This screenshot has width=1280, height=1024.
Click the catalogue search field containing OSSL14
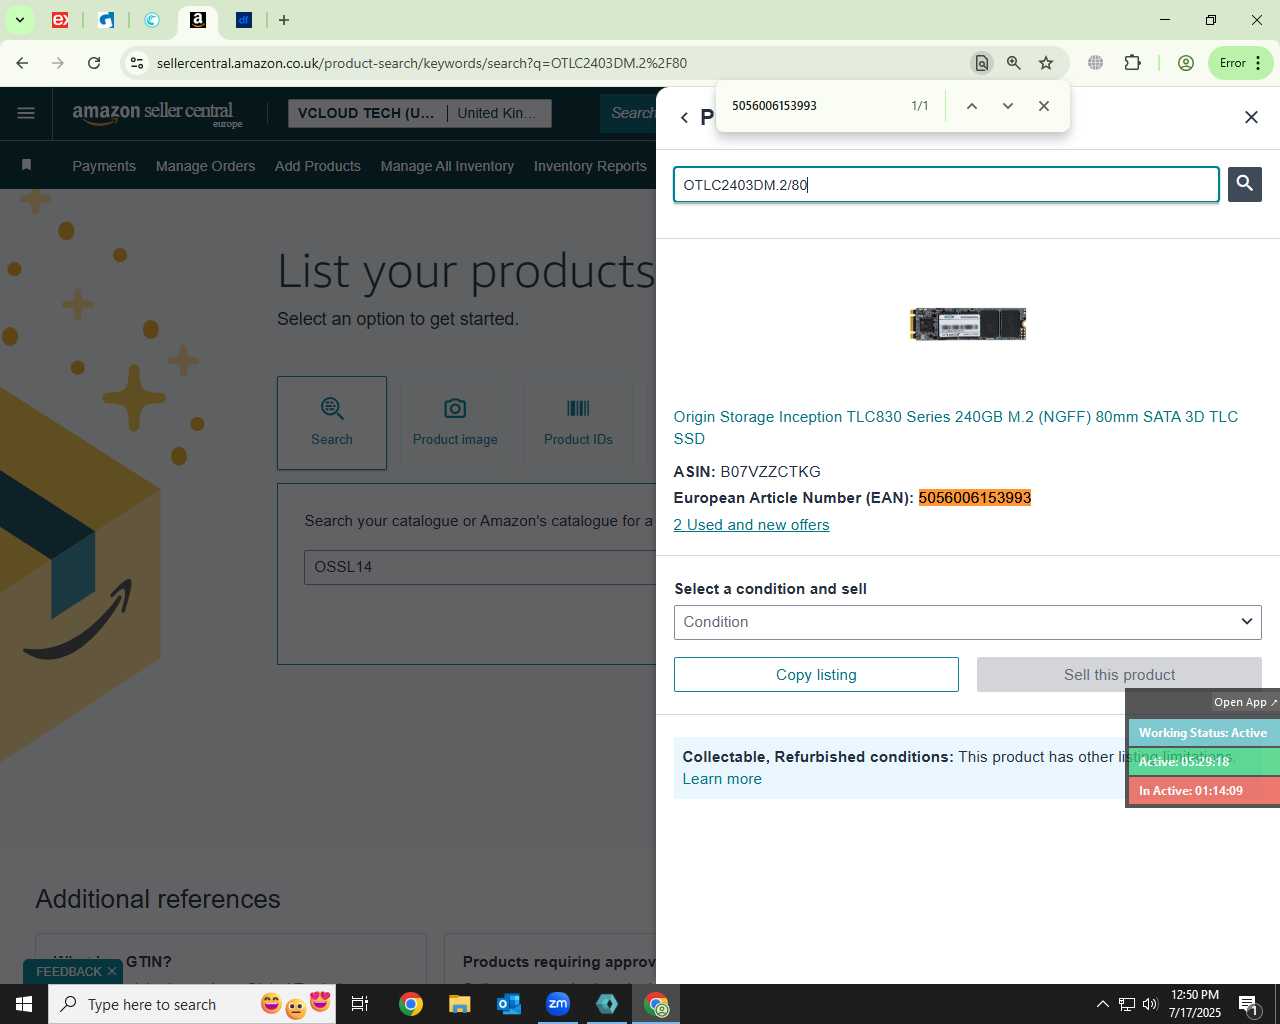(x=480, y=567)
